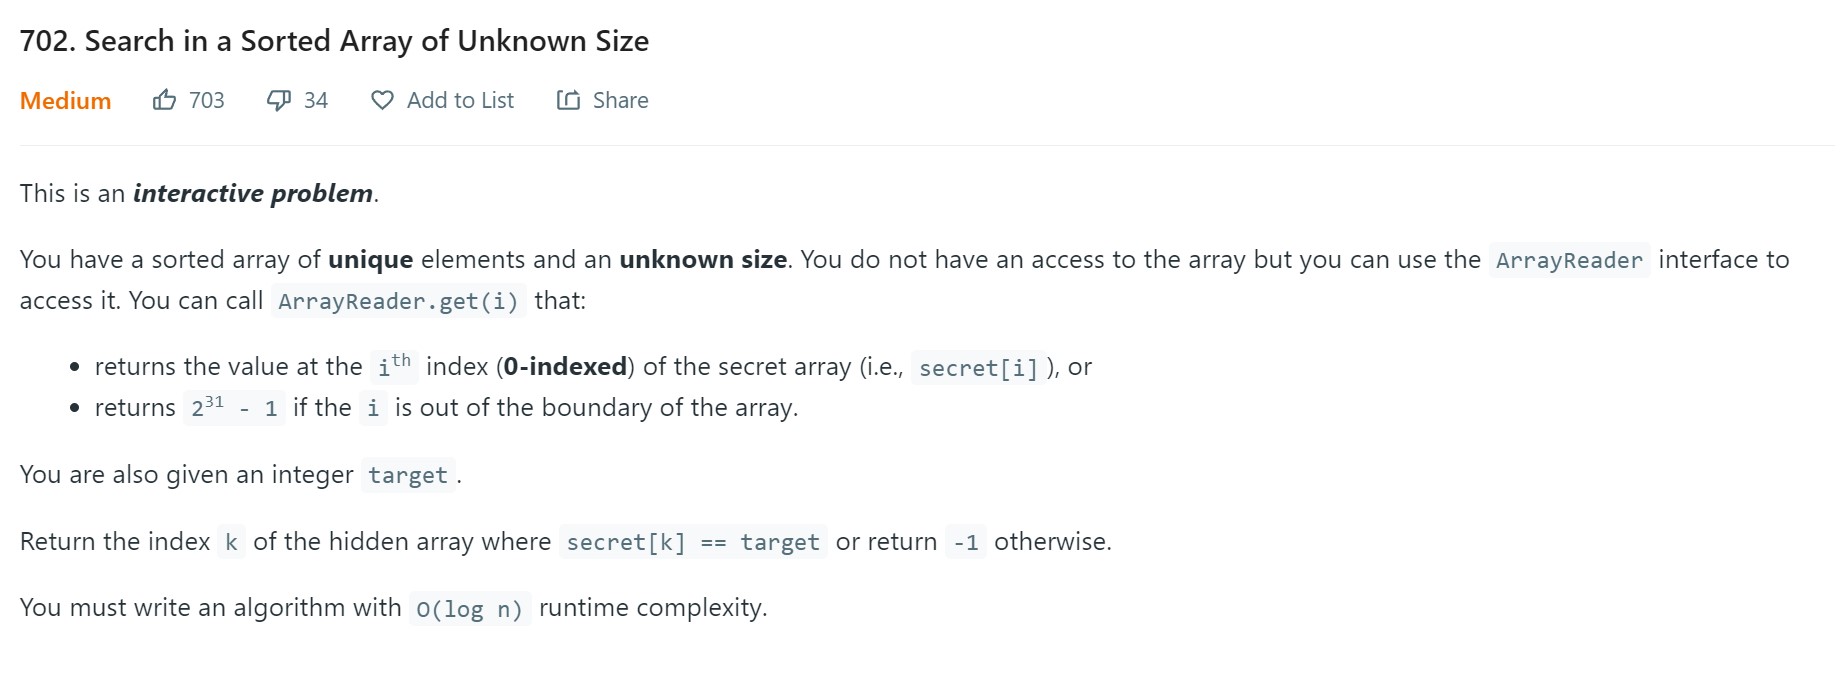Open the Add to List option
Viewport: 1840px width, 684px height.
[x=460, y=100]
